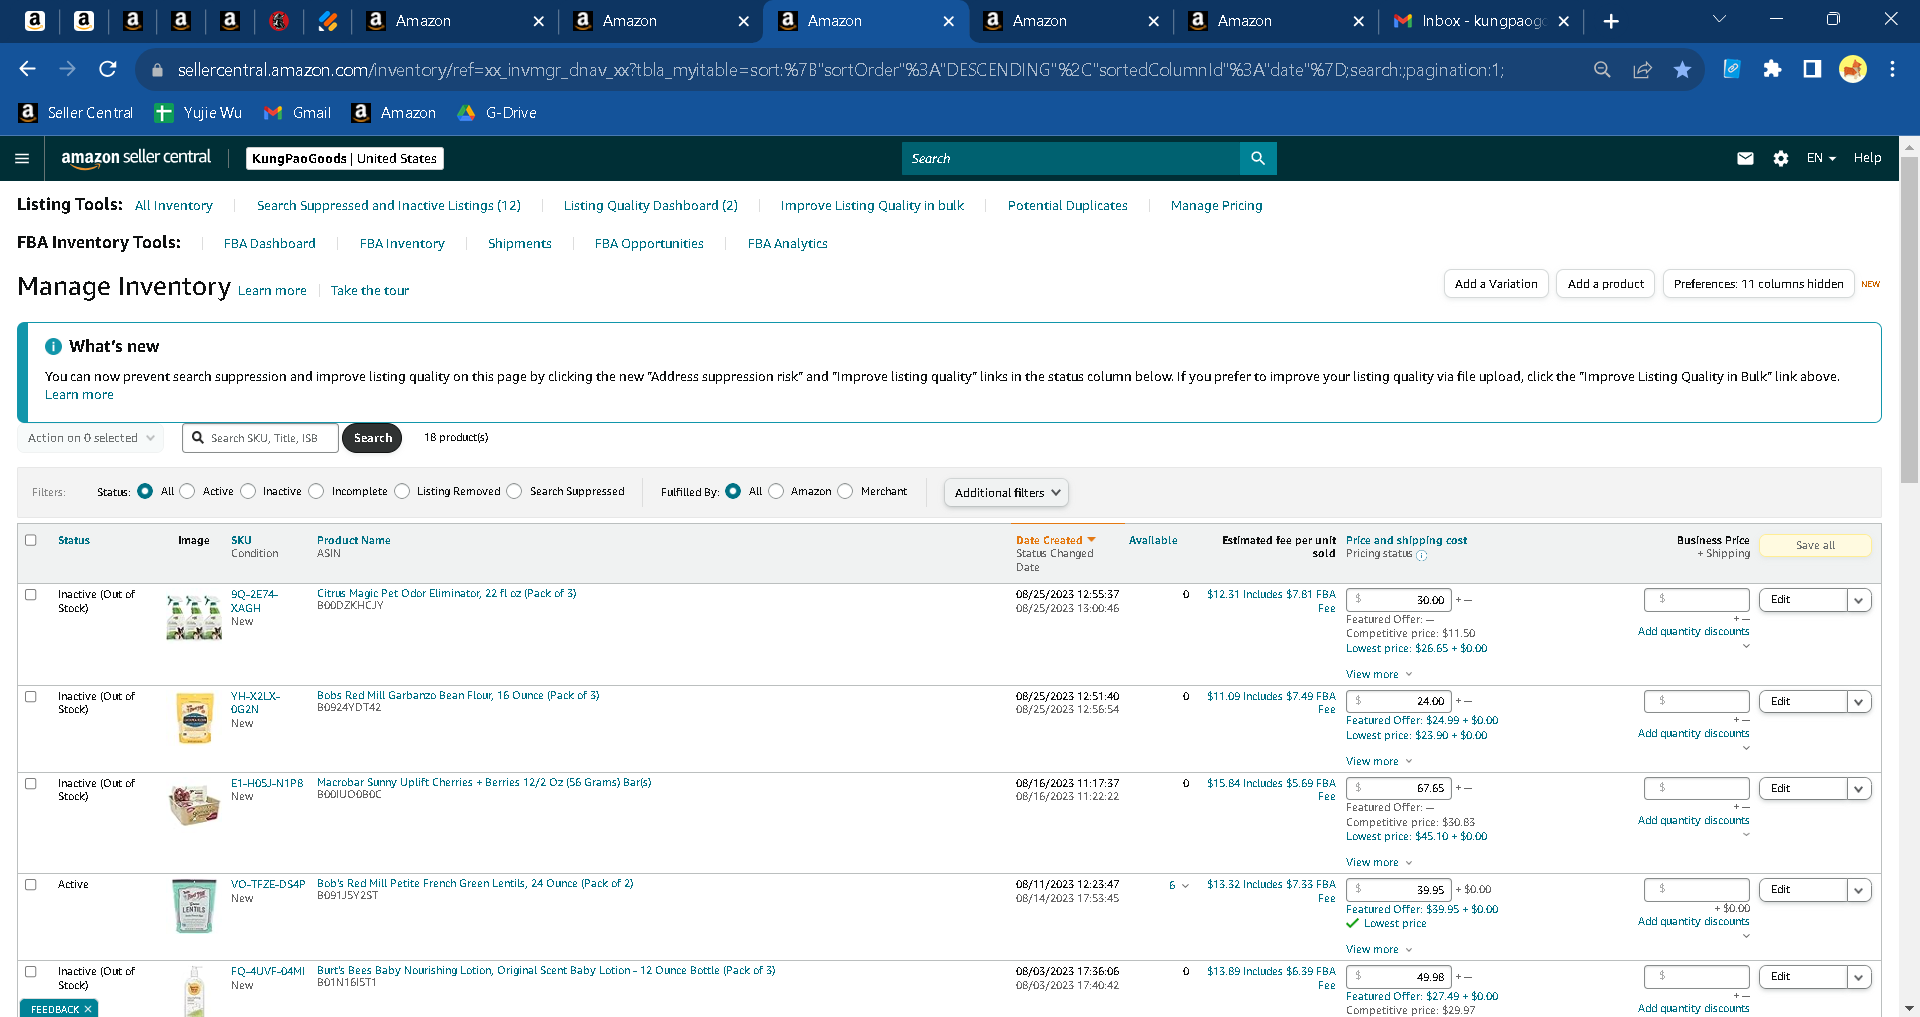Click the SKU, Title, ISBN search field
1920x1017 pixels.
click(260, 438)
